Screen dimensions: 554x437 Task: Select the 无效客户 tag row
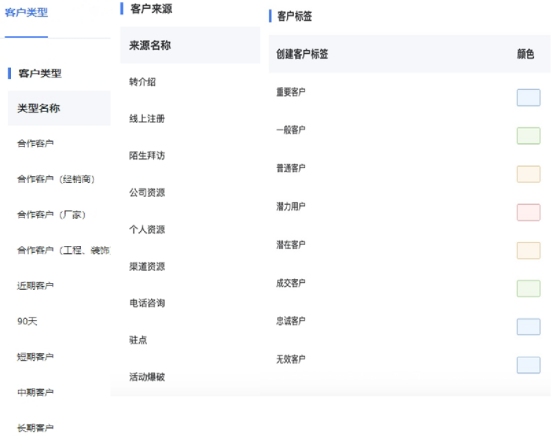pyautogui.click(x=409, y=359)
